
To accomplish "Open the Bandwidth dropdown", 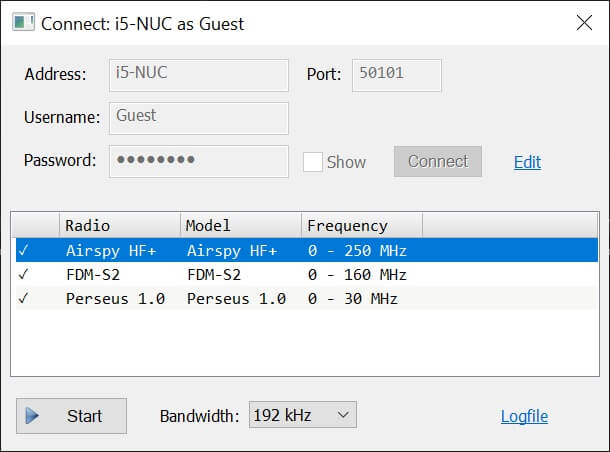I will point(302,416).
